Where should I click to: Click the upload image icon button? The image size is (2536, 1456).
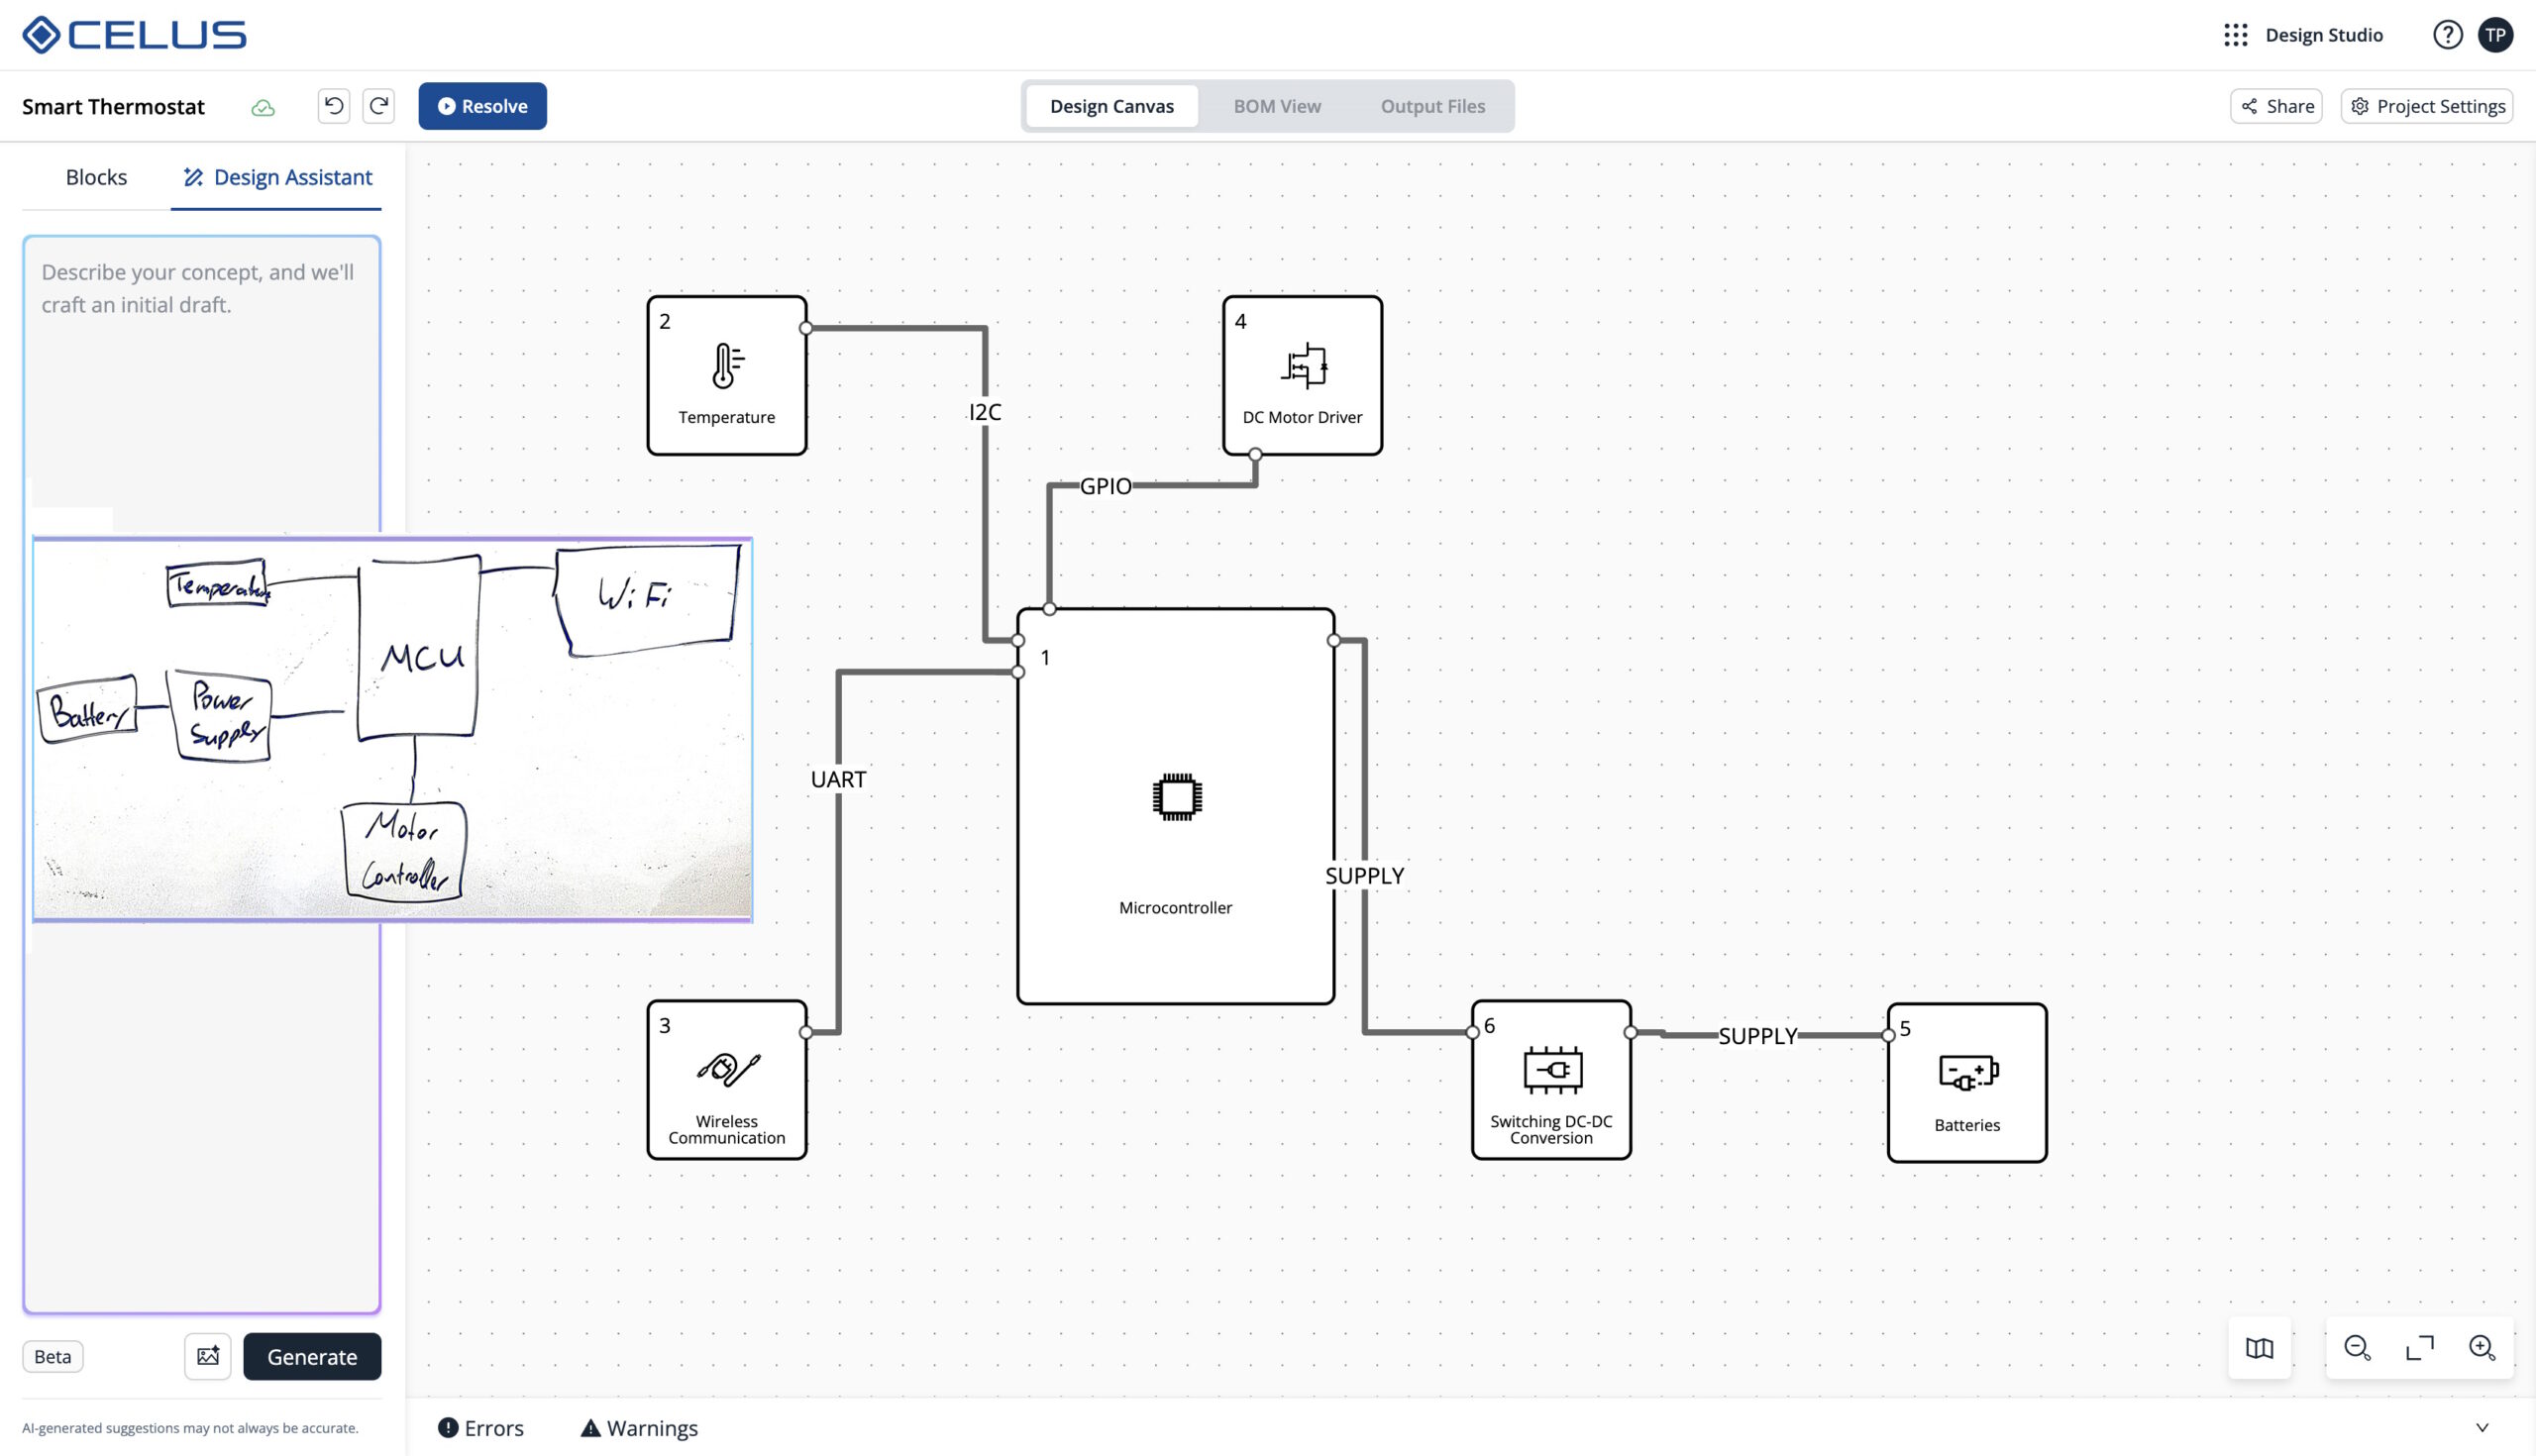(x=208, y=1356)
